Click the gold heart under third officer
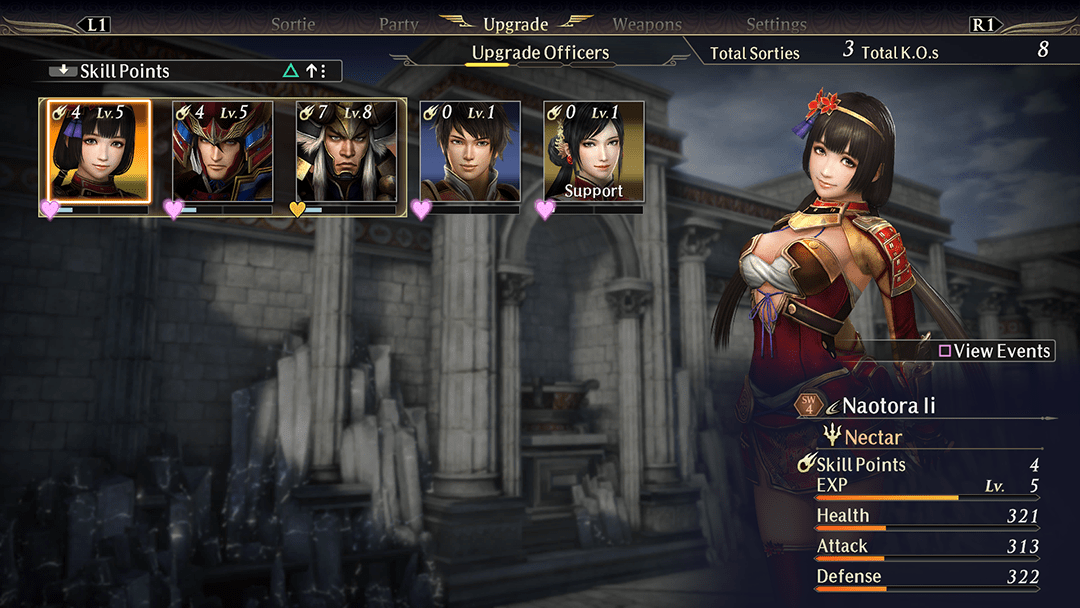This screenshot has width=1080, height=608. [x=297, y=209]
